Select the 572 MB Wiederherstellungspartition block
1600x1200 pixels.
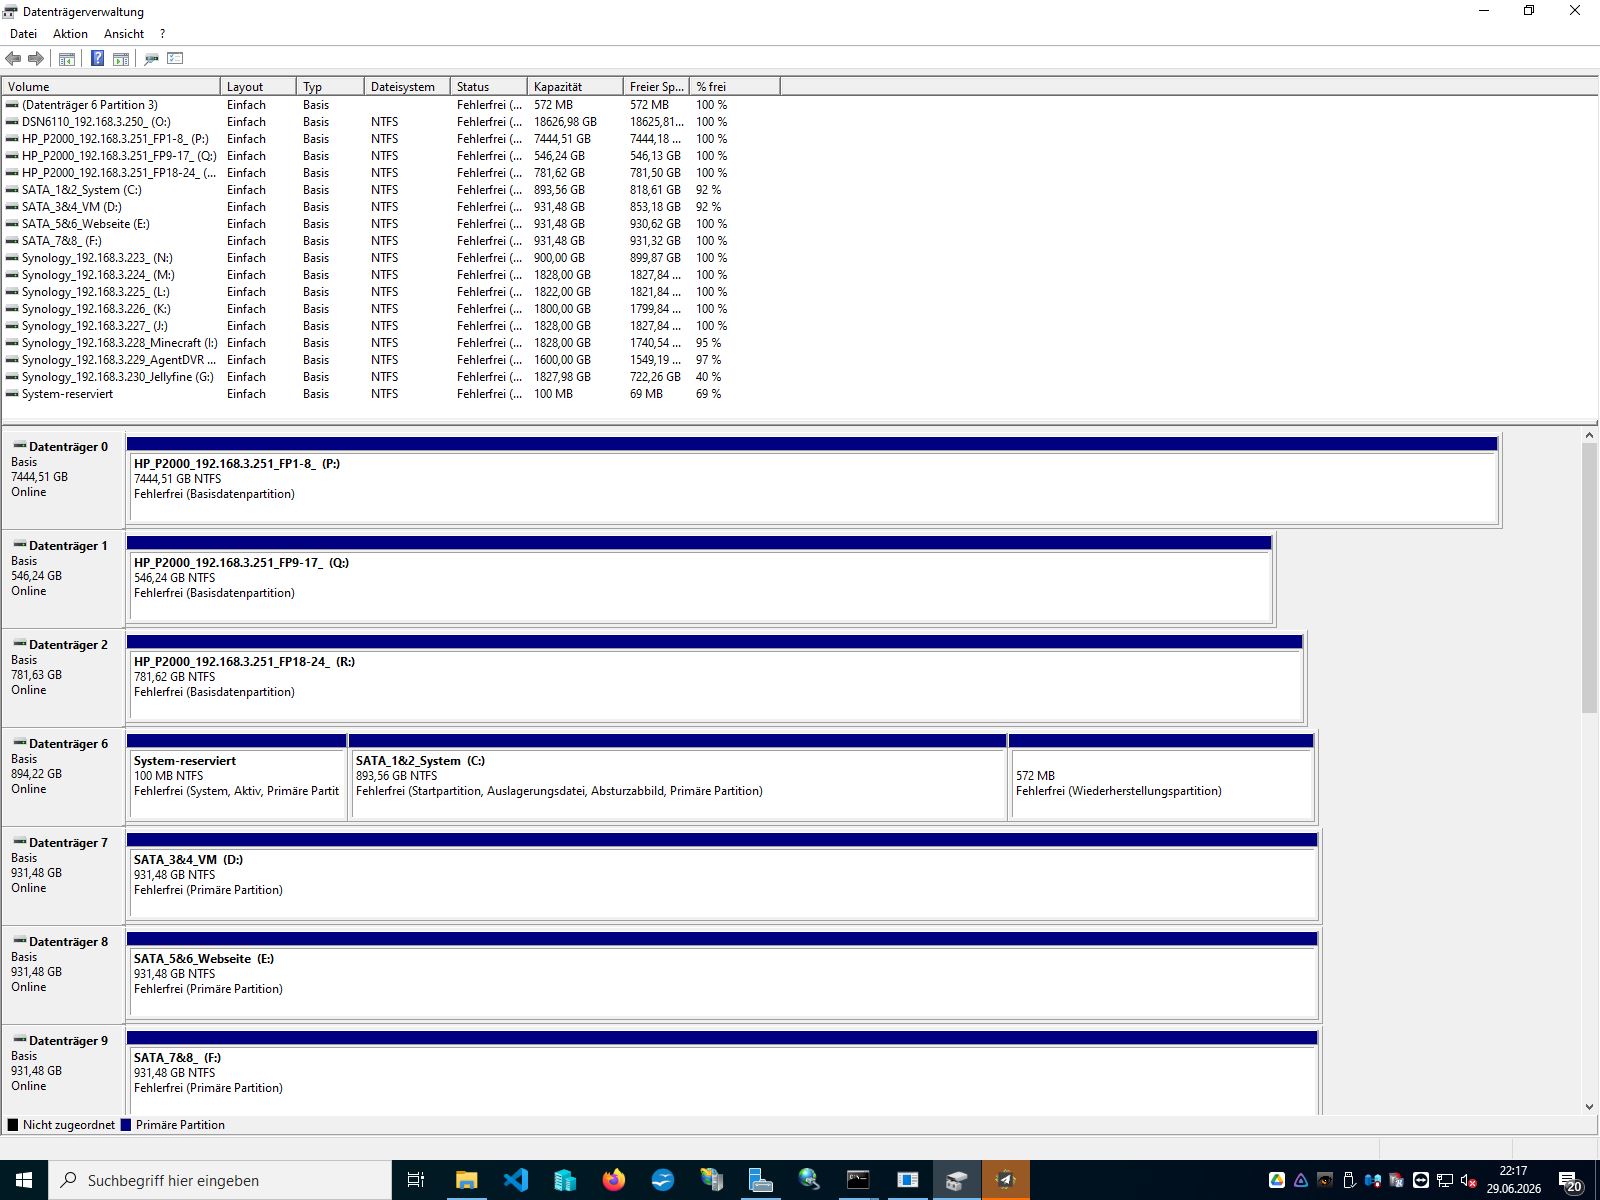click(1161, 778)
